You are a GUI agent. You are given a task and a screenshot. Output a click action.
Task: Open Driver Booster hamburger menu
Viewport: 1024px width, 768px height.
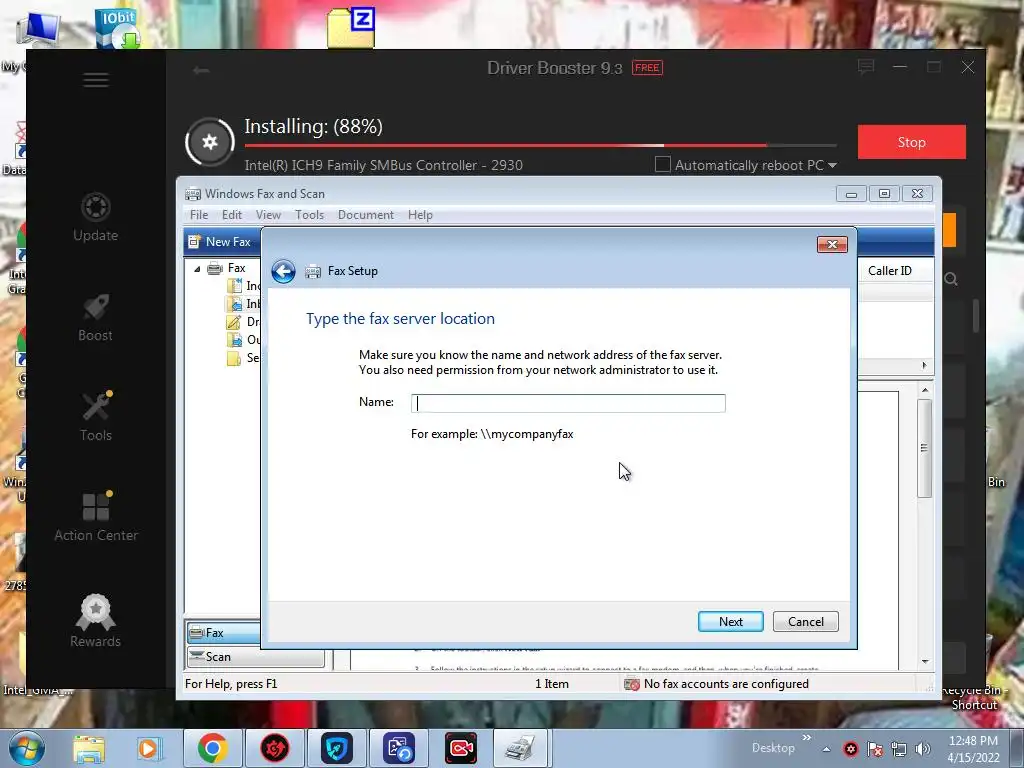[96, 80]
